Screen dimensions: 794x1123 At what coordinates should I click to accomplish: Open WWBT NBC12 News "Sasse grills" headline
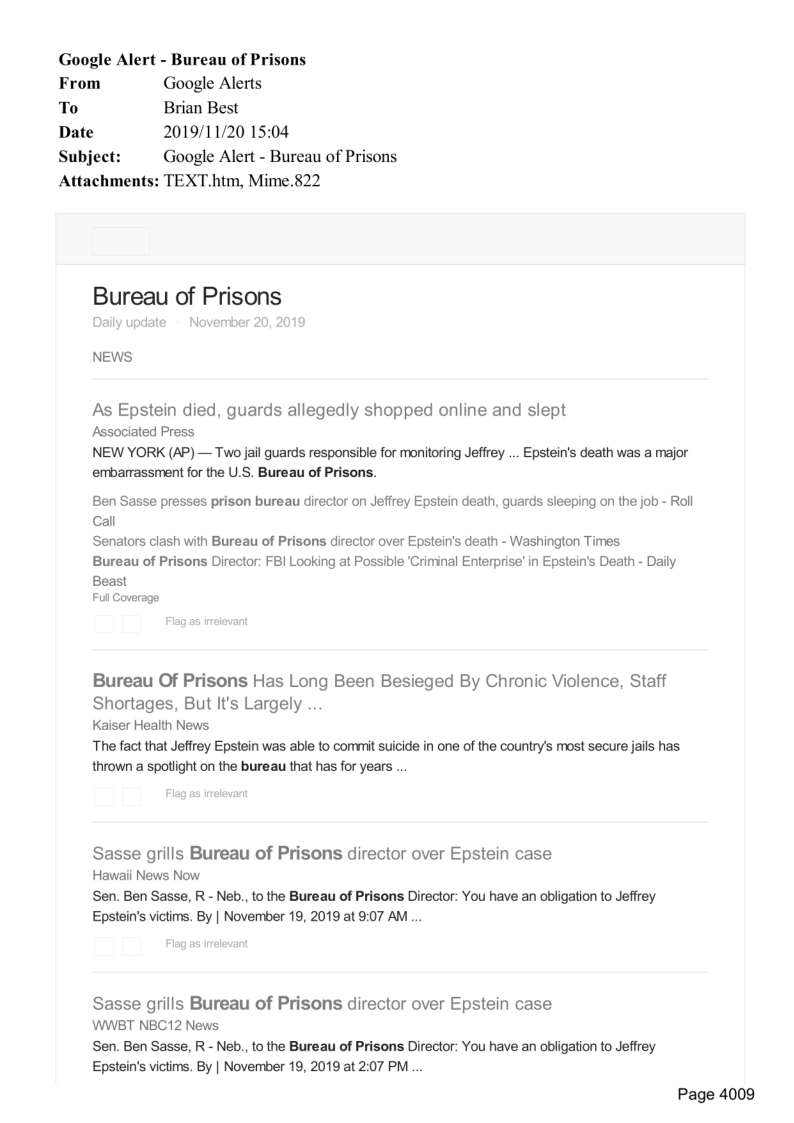point(322,1004)
